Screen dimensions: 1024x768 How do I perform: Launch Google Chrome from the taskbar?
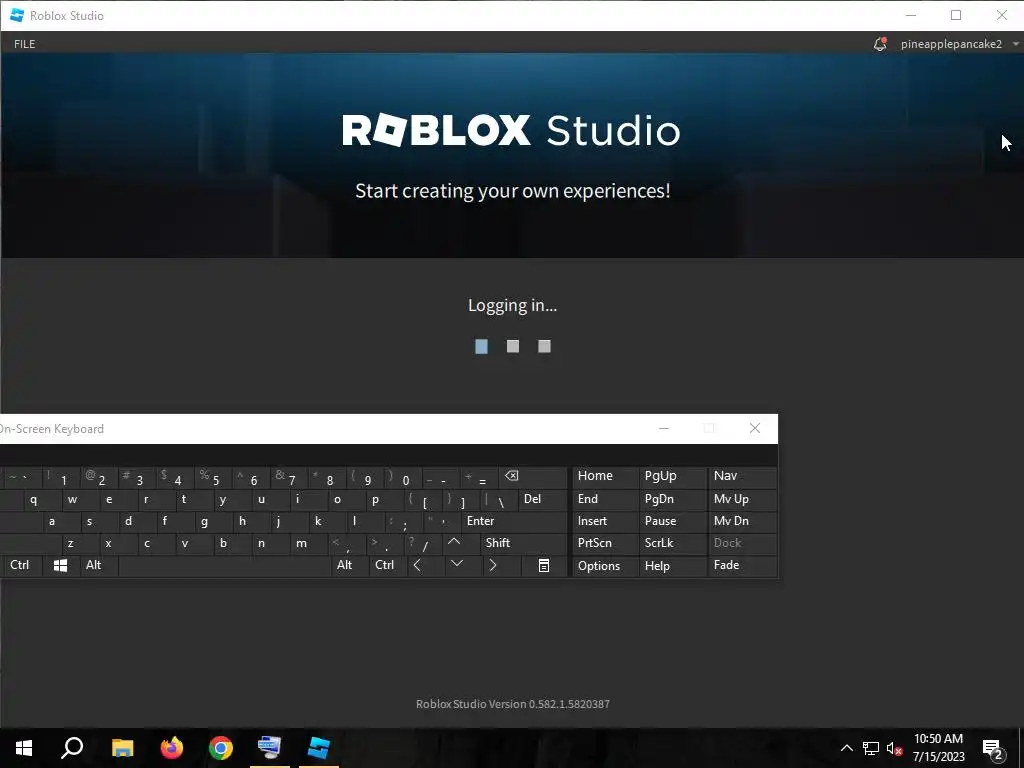(221, 748)
